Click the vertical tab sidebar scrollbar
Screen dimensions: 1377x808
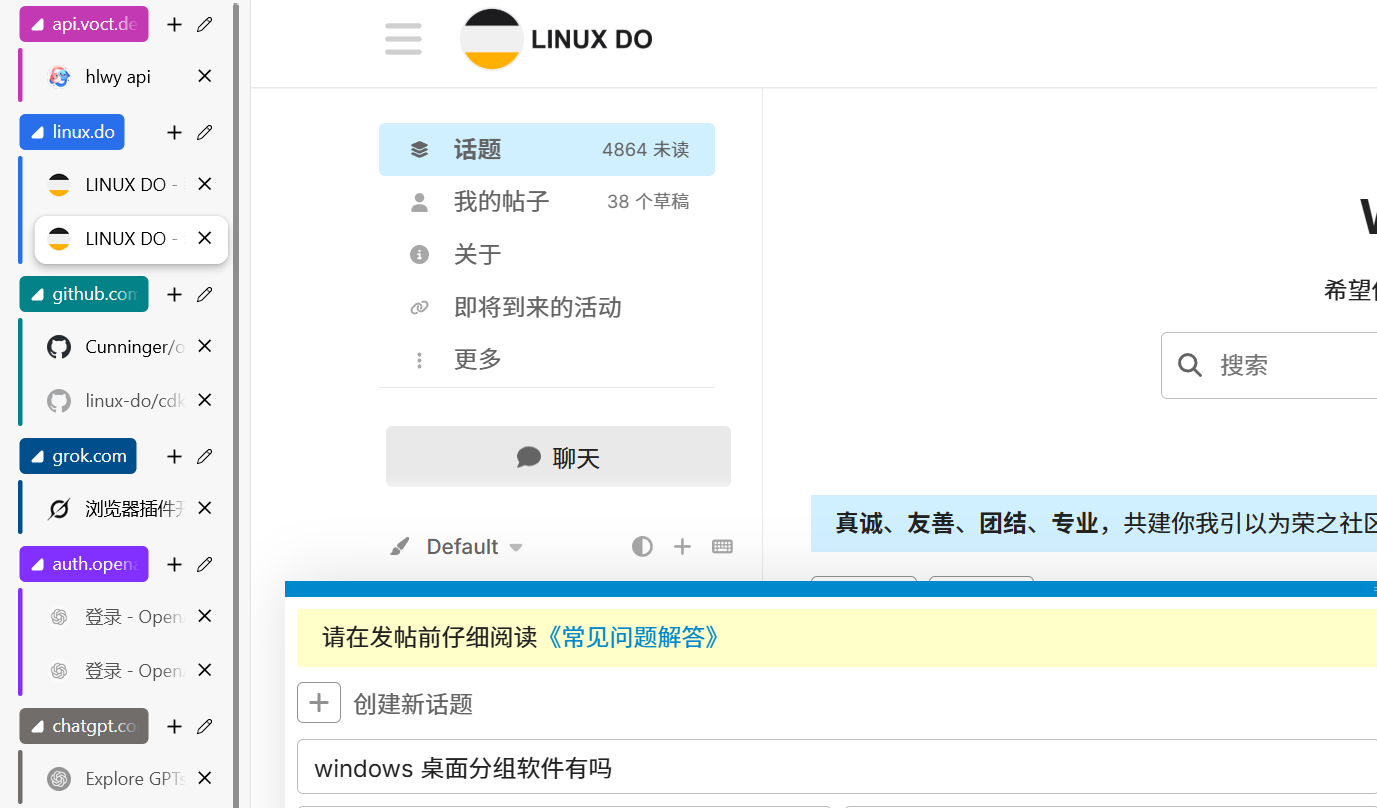[x=236, y=404]
